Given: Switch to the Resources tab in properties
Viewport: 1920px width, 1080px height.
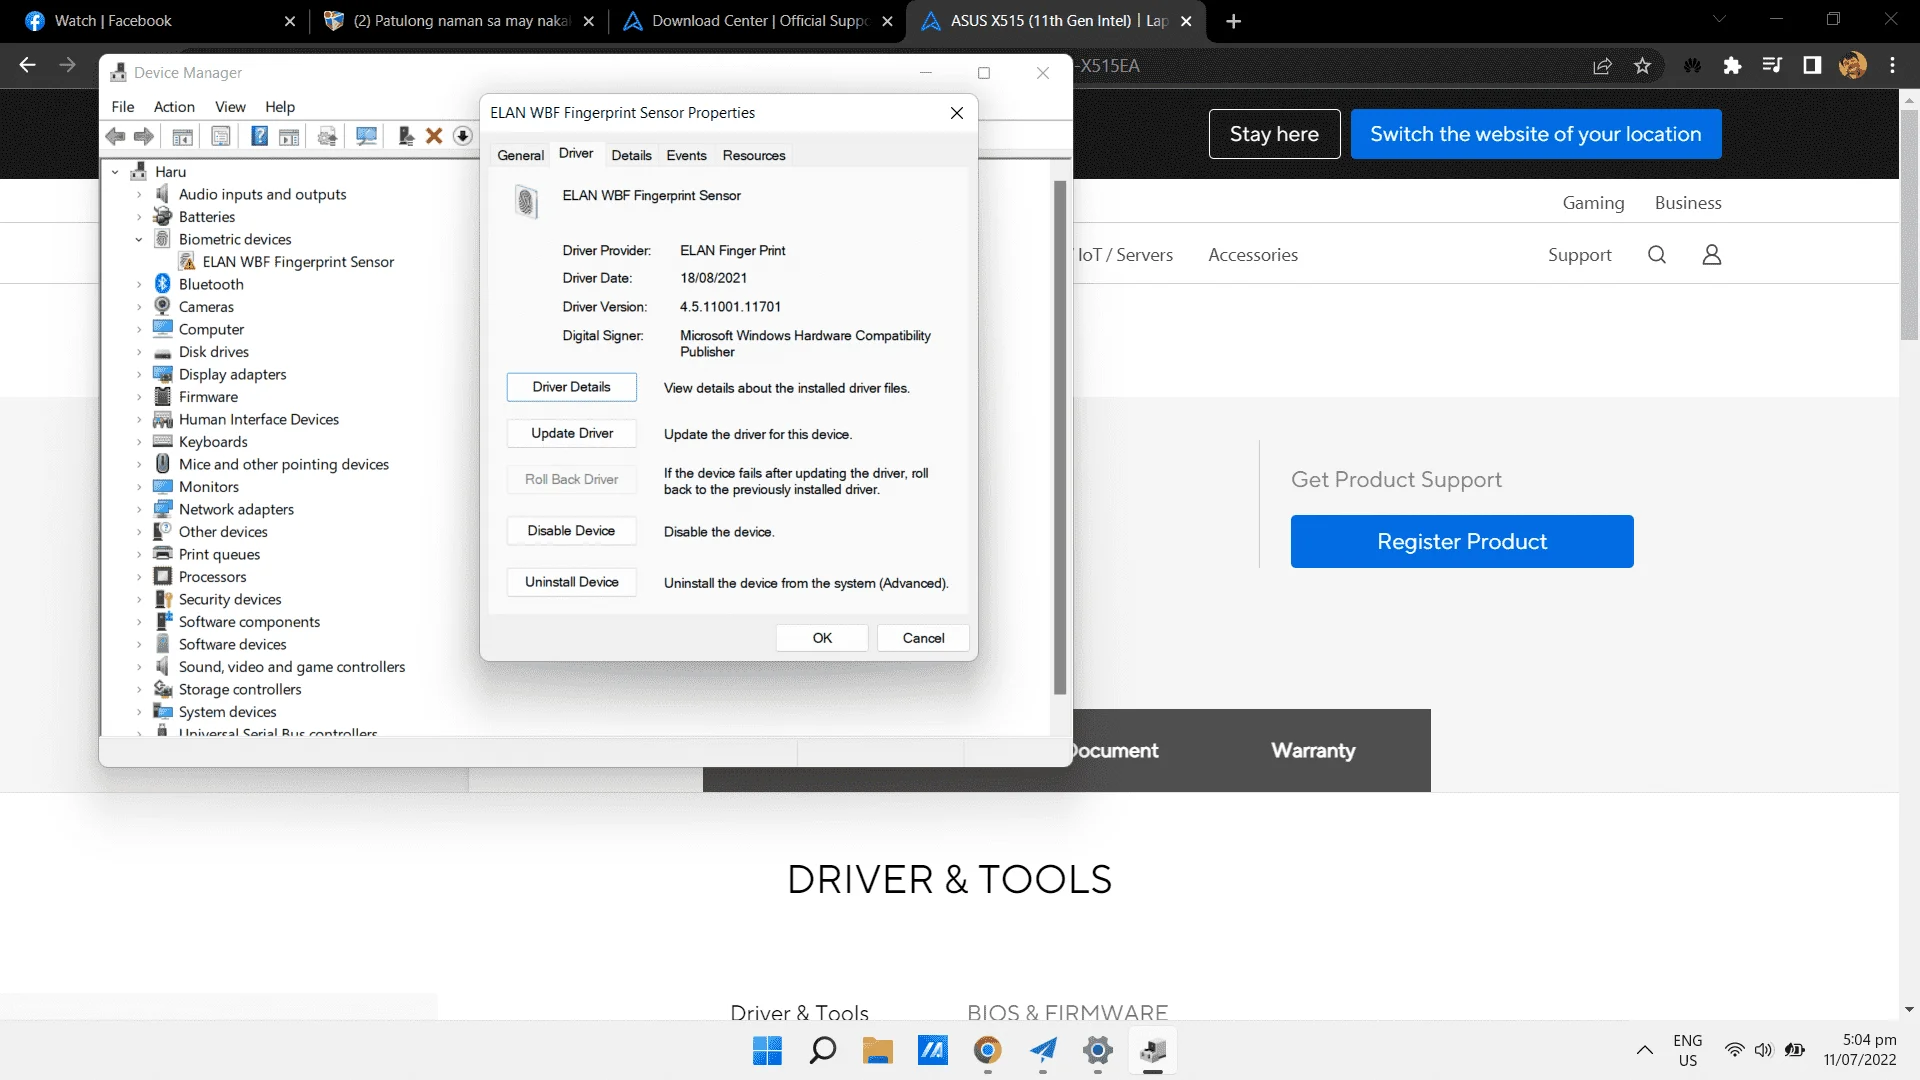Looking at the screenshot, I should click(x=754, y=155).
